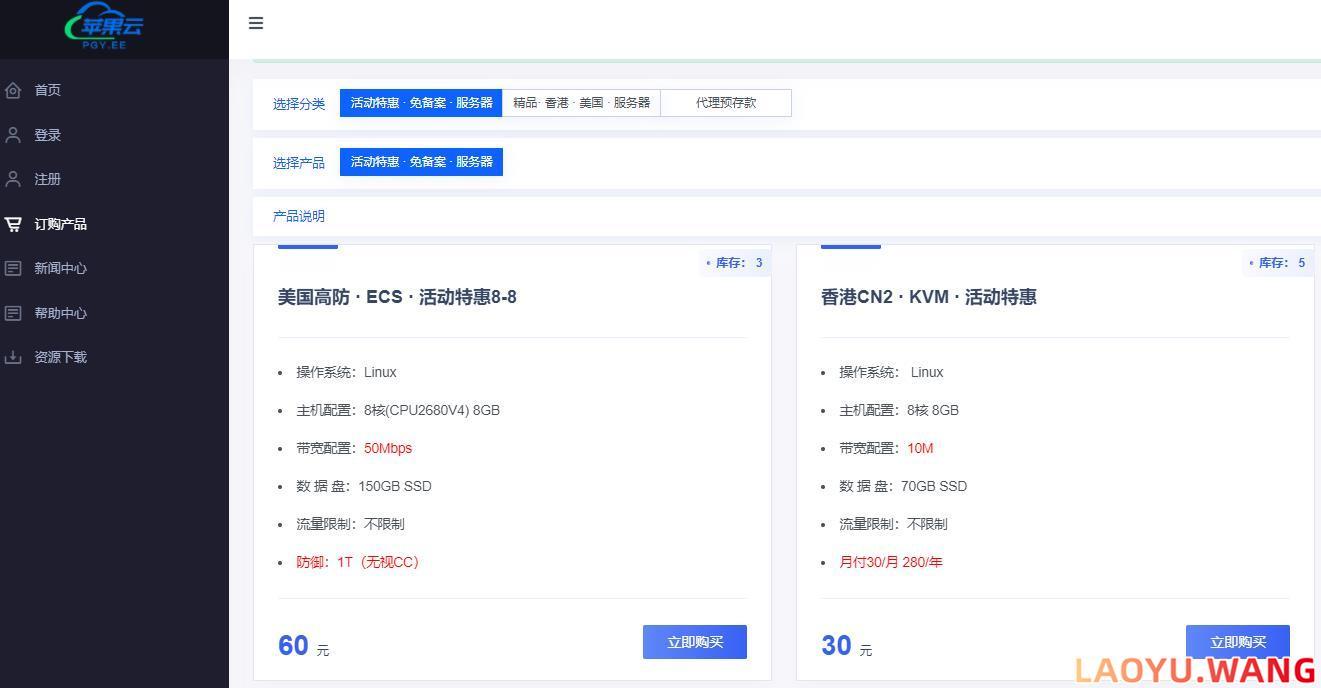
Task: Select category 活动特惠 · 免备案 · 服务器
Action: (x=421, y=103)
